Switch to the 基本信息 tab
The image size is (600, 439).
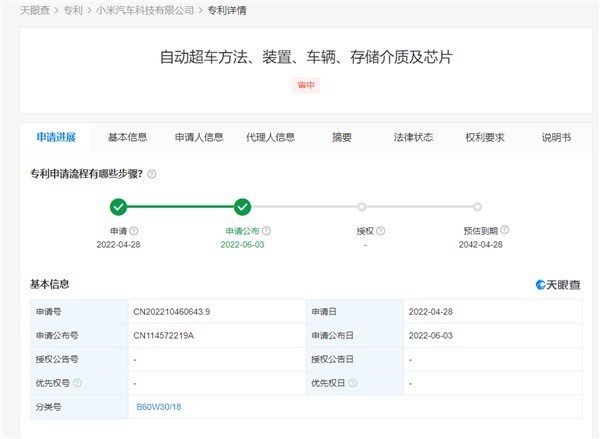127,137
